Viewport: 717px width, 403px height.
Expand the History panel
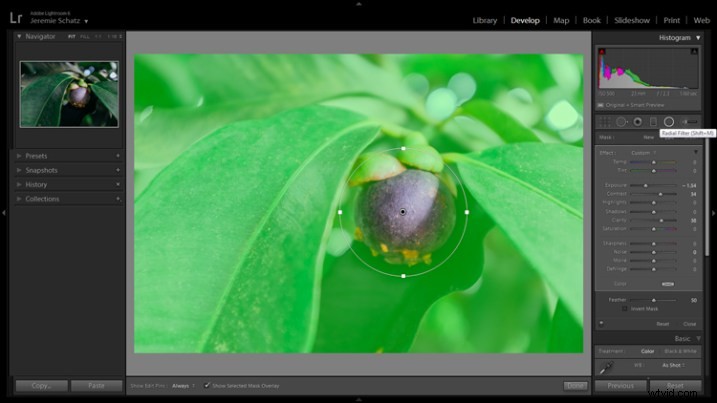click(x=19, y=184)
